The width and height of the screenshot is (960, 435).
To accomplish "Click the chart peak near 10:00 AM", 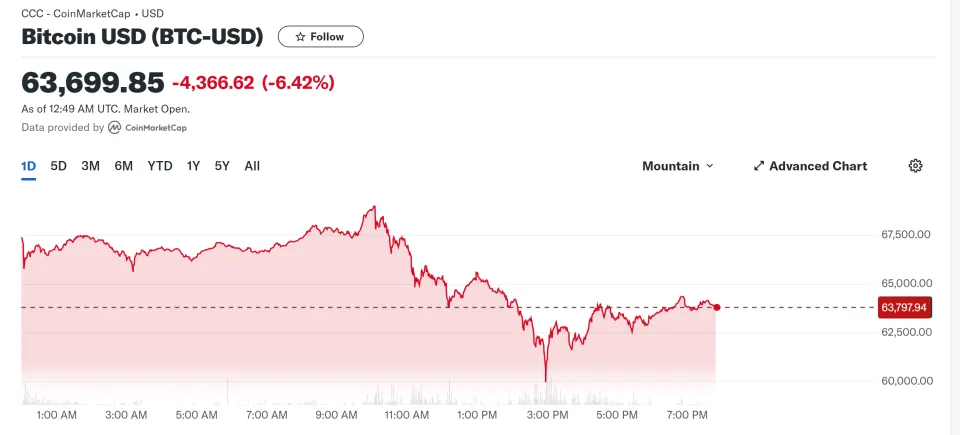I will (373, 208).
